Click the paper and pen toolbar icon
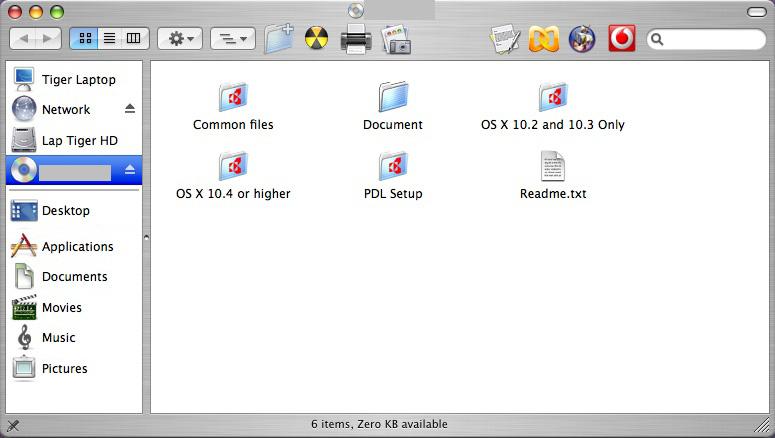Screen dimensions: 775x438 505,39
